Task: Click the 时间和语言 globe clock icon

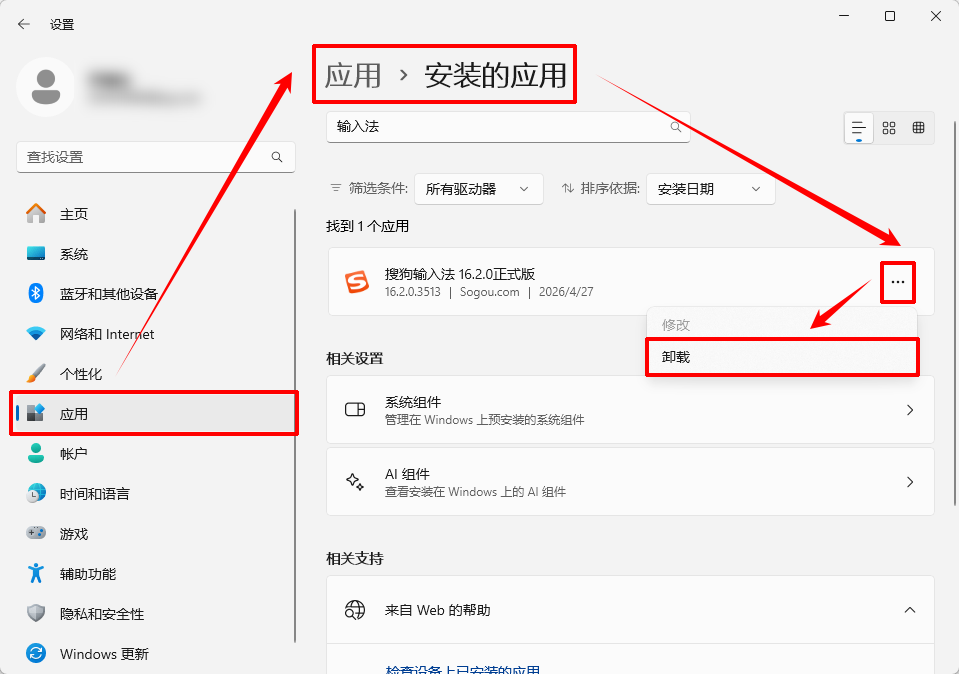Action: [x=36, y=493]
